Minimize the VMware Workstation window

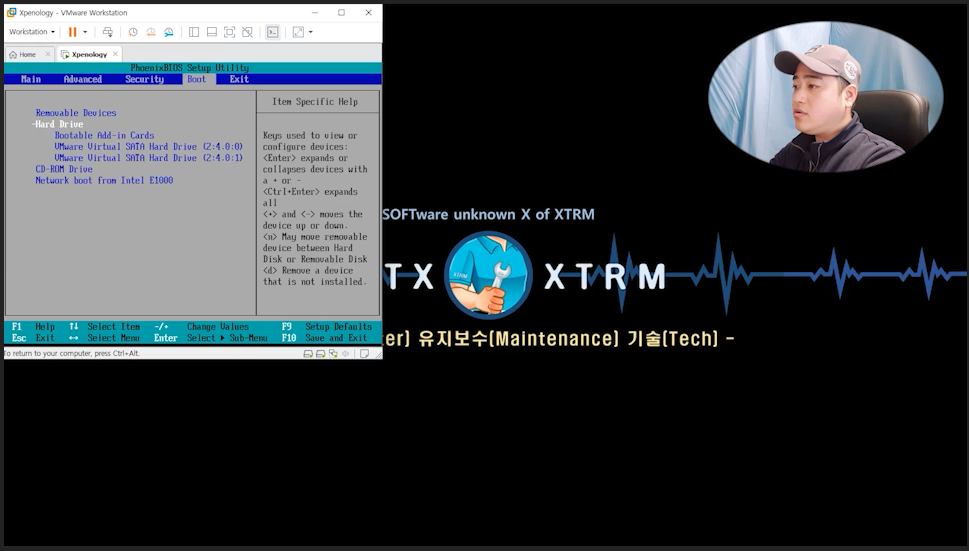click(315, 12)
